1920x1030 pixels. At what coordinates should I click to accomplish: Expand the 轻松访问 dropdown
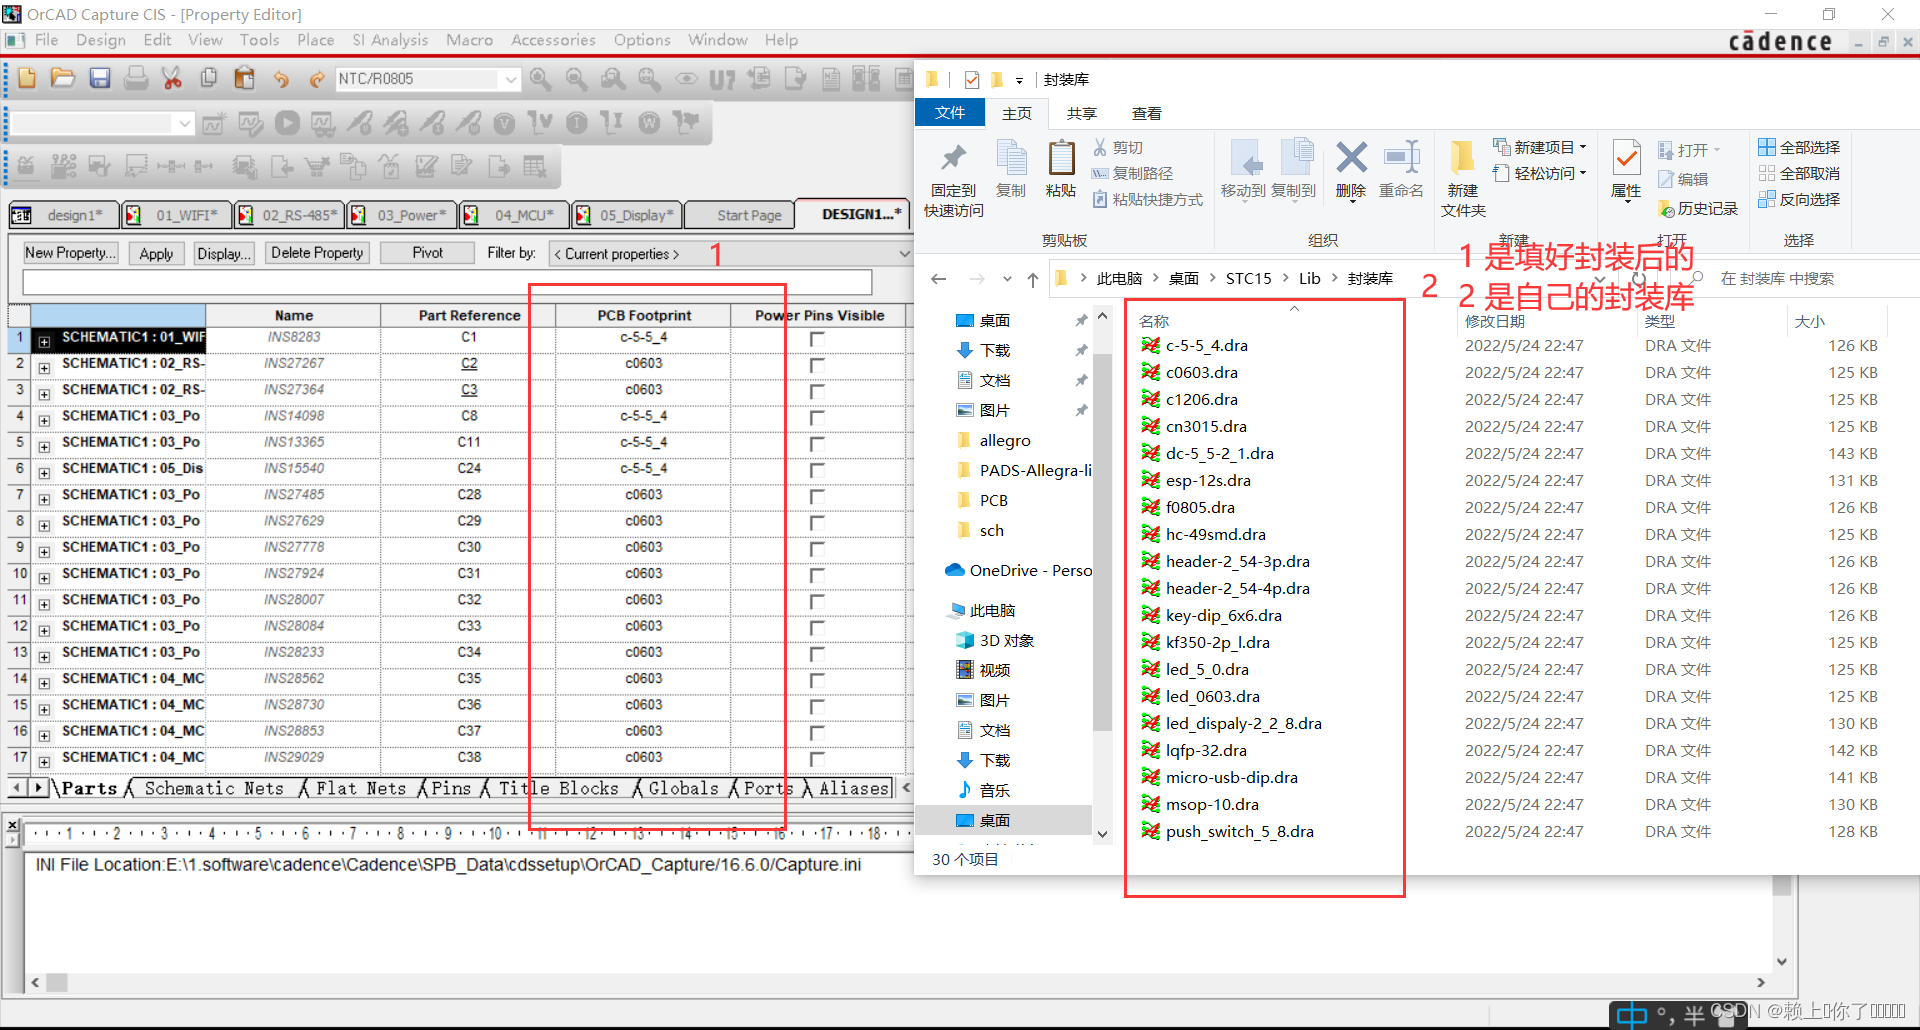[x=1583, y=173]
